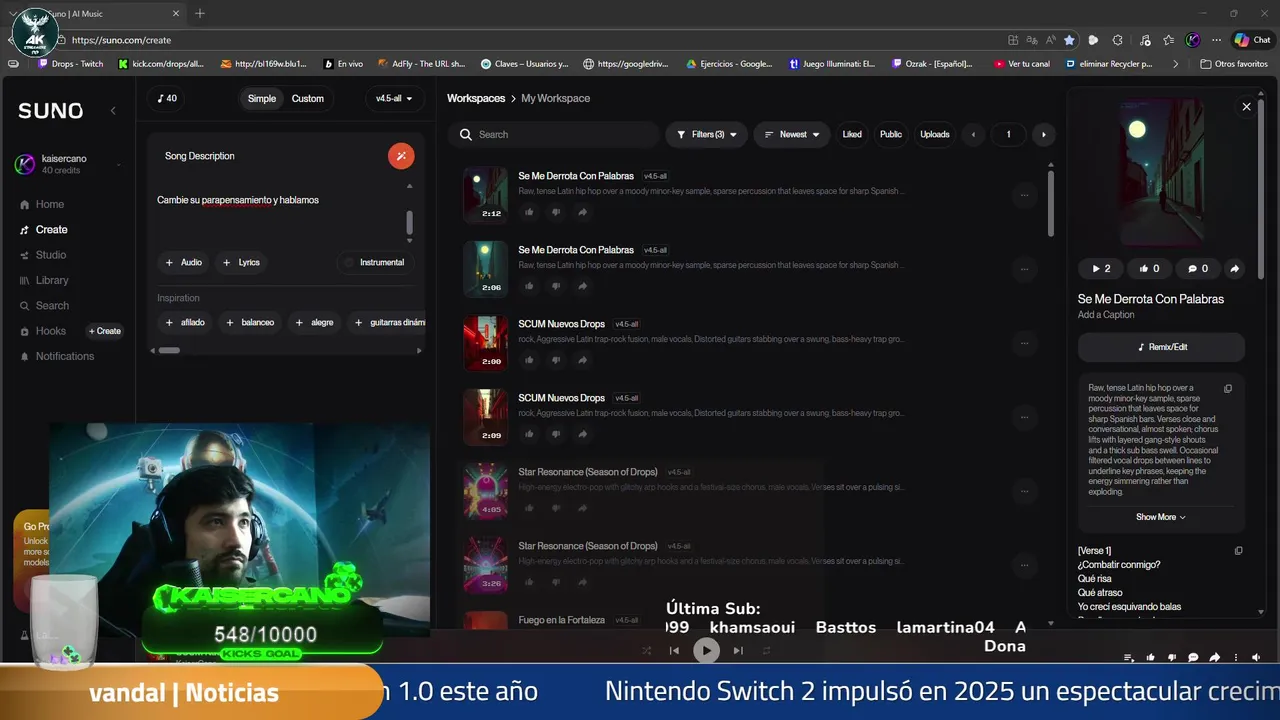Open the Newest sort dropdown

792,134
